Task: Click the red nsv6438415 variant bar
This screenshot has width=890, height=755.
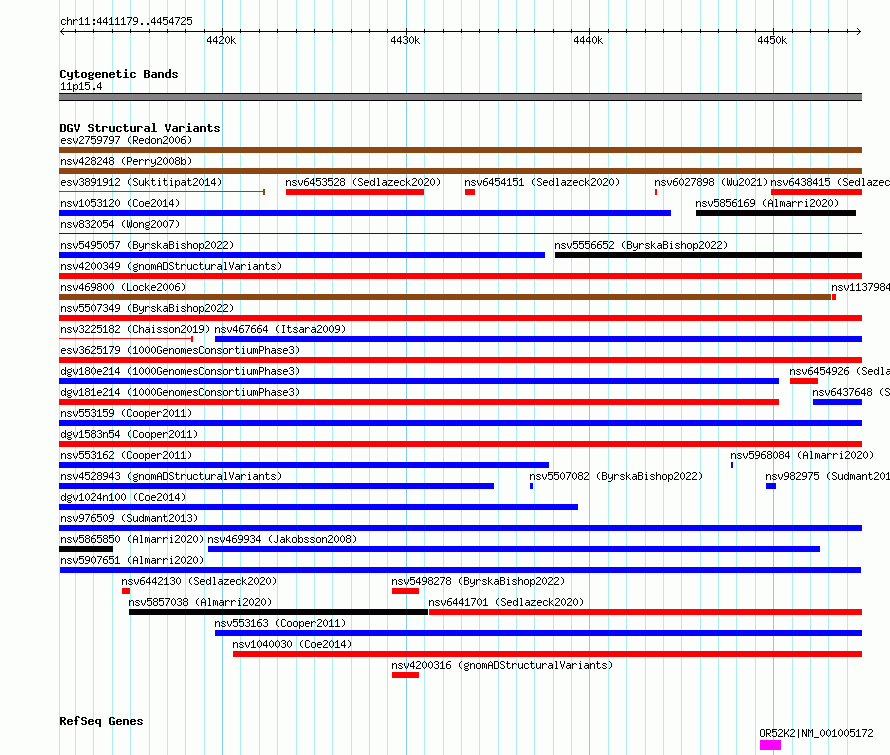Action: (816, 192)
